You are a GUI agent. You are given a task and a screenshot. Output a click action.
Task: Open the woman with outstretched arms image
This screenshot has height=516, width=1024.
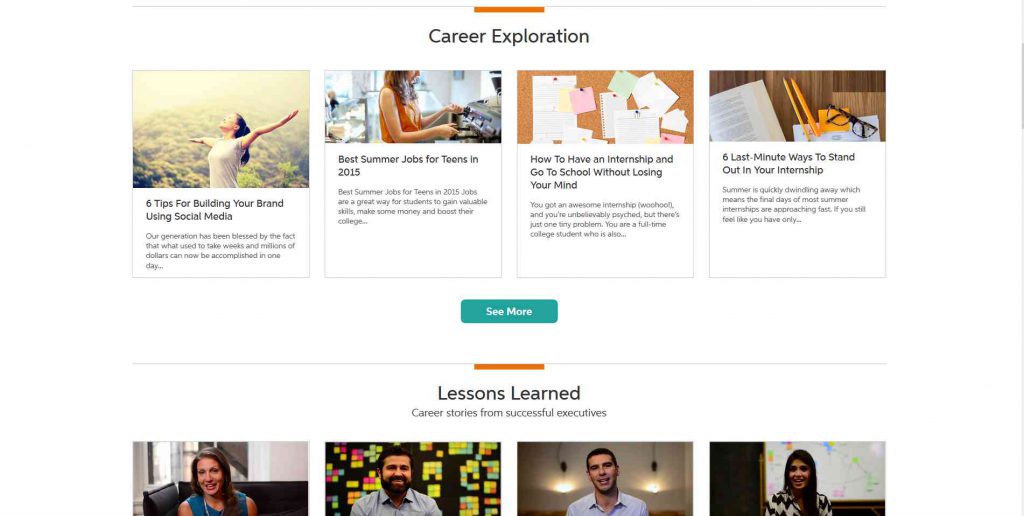(221, 129)
